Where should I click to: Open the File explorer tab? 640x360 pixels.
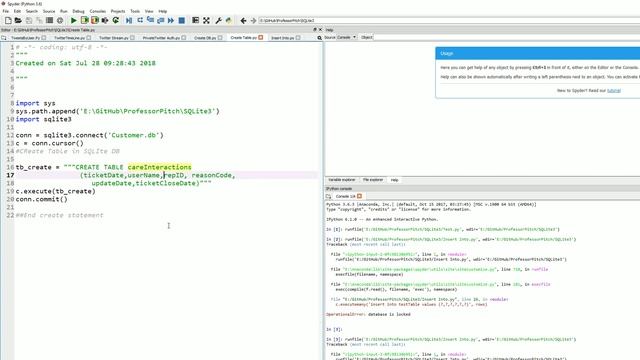point(373,180)
